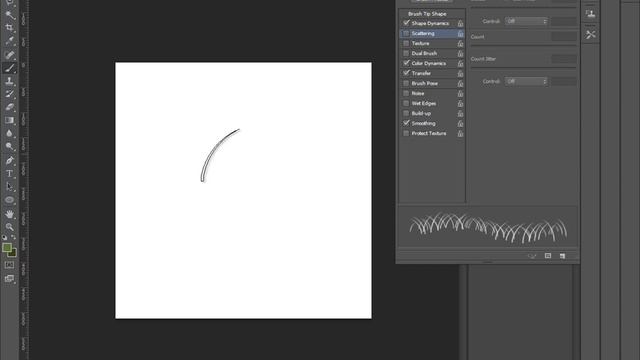Enable the Texture checkbox
This screenshot has width=640, height=360.
click(406, 43)
